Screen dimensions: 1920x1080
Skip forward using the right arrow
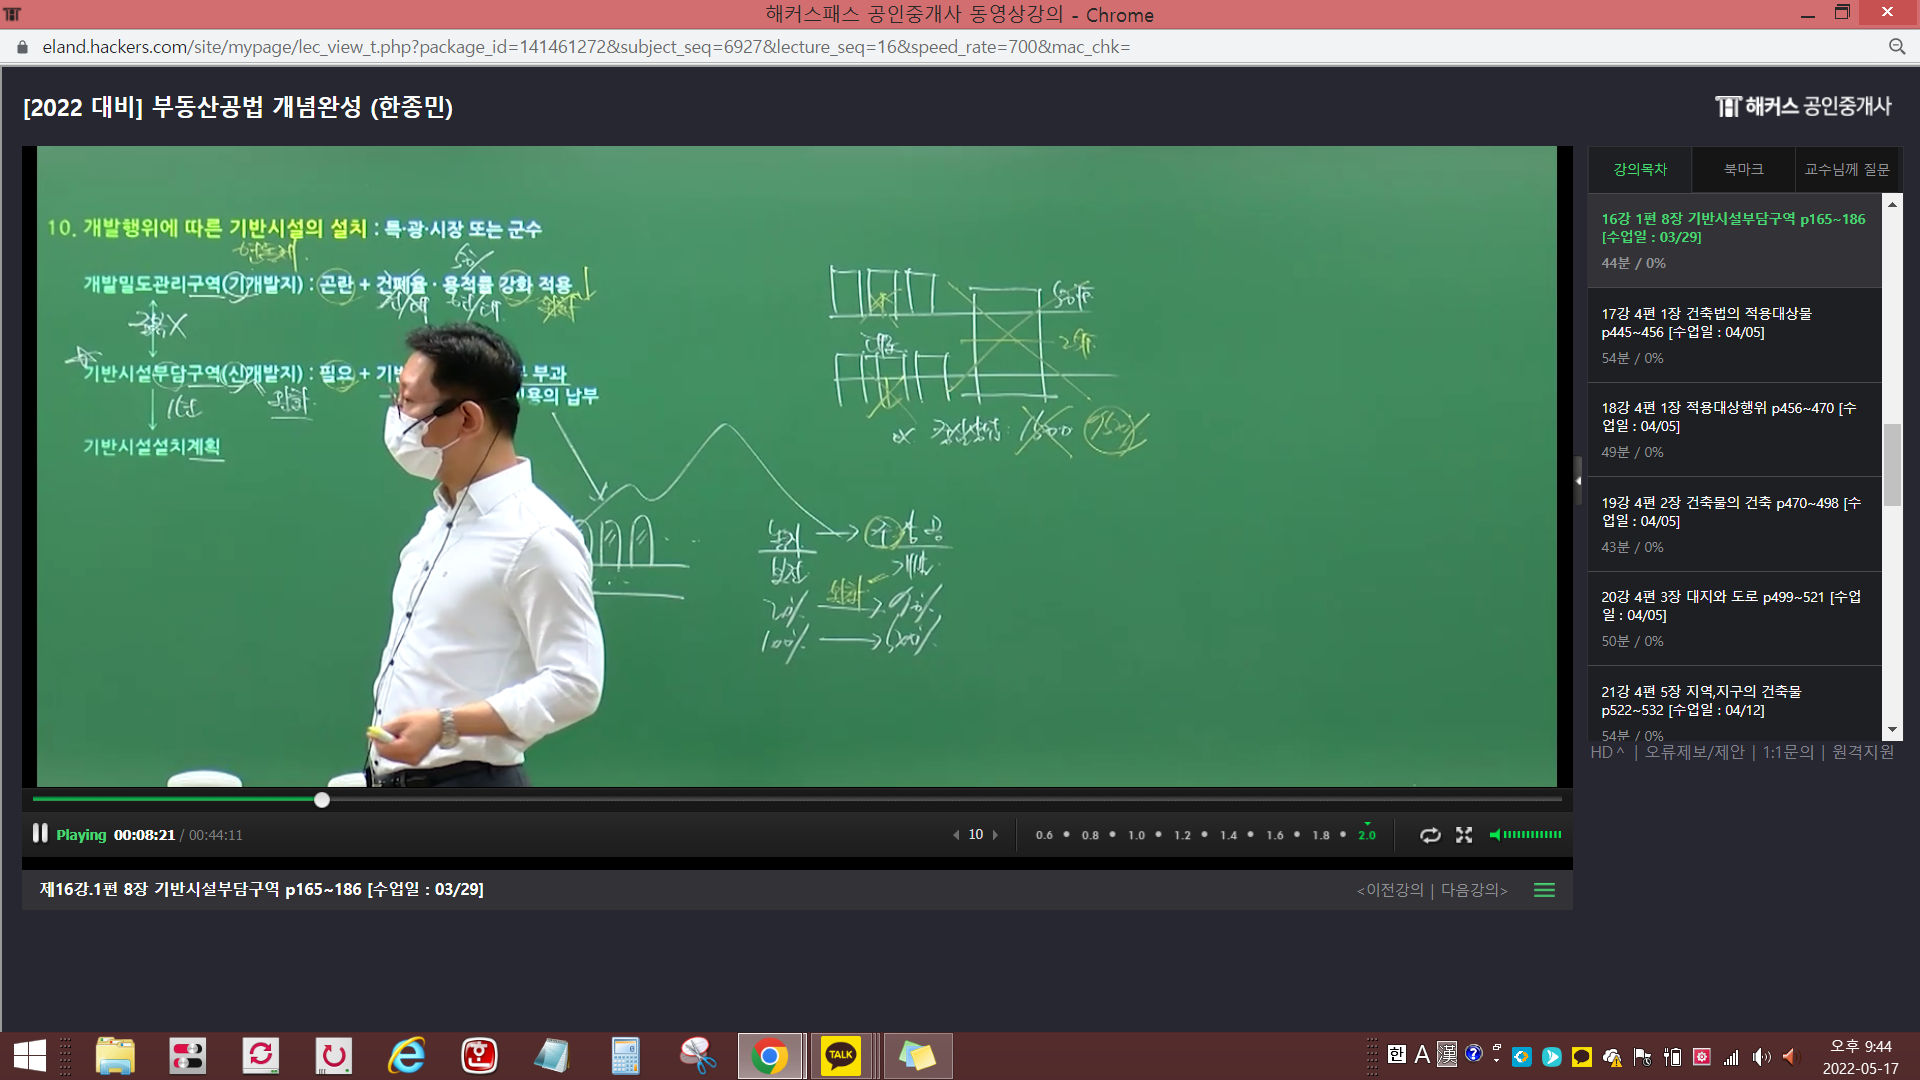coord(995,835)
